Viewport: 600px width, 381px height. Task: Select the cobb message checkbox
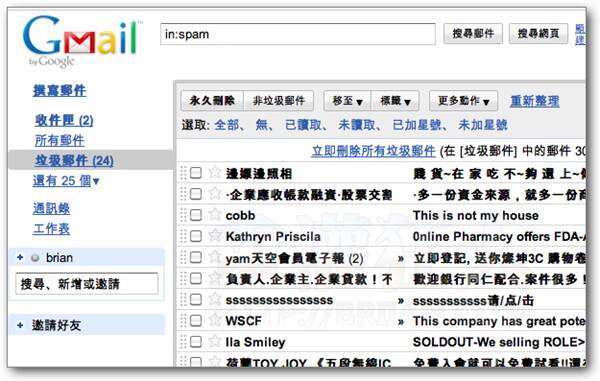[x=196, y=215]
